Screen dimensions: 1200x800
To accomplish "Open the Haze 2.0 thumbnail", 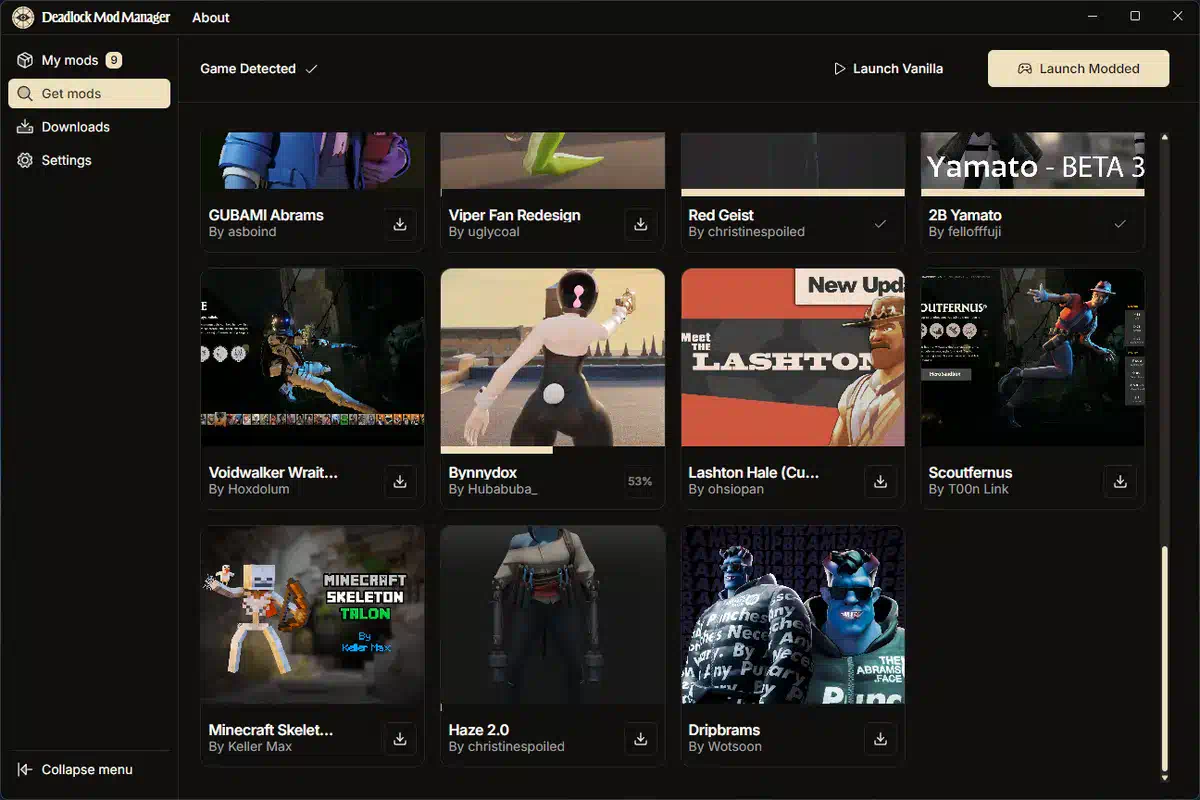I will pyautogui.click(x=553, y=615).
